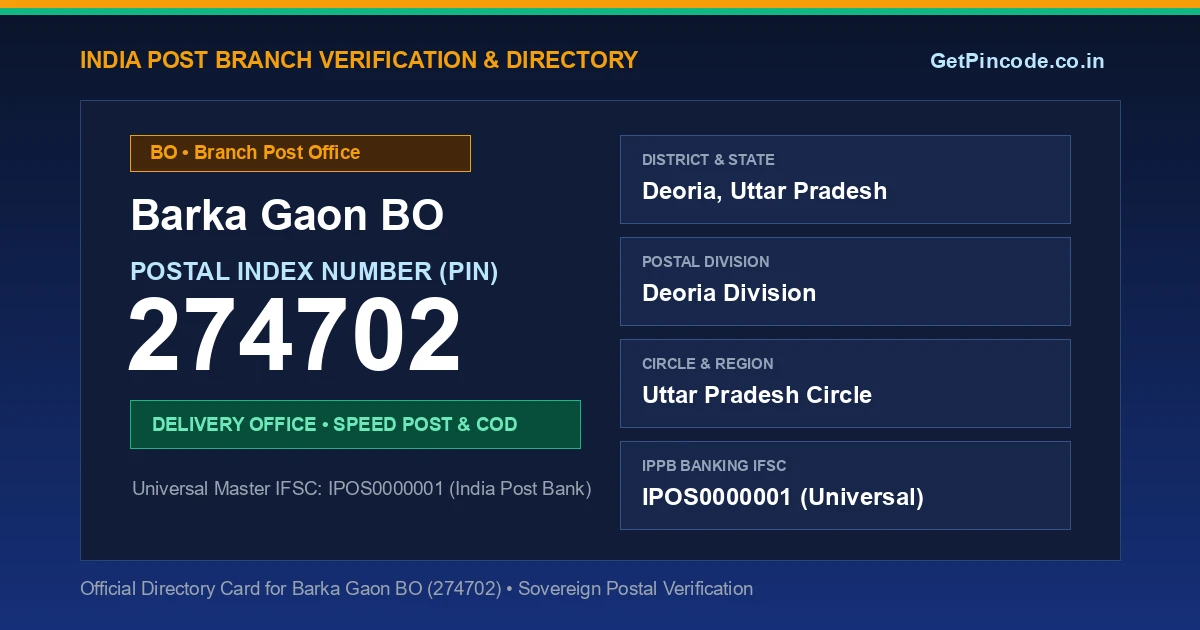1200x630 pixels.
Task: Click the Deoria Division value
Action: coord(729,293)
